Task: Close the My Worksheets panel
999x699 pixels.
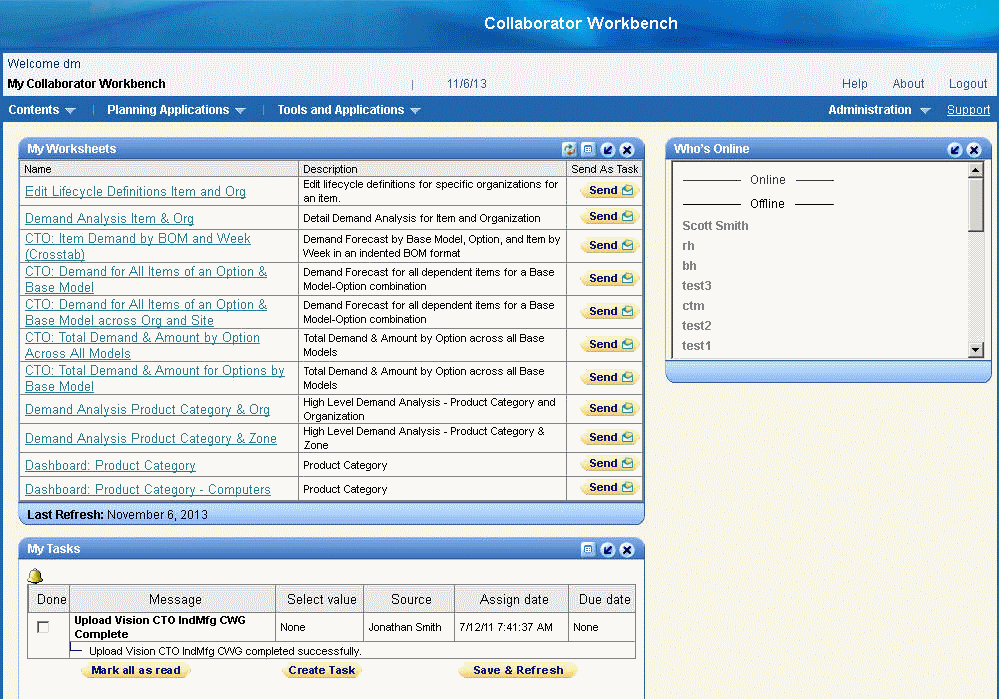Action: coord(627,149)
